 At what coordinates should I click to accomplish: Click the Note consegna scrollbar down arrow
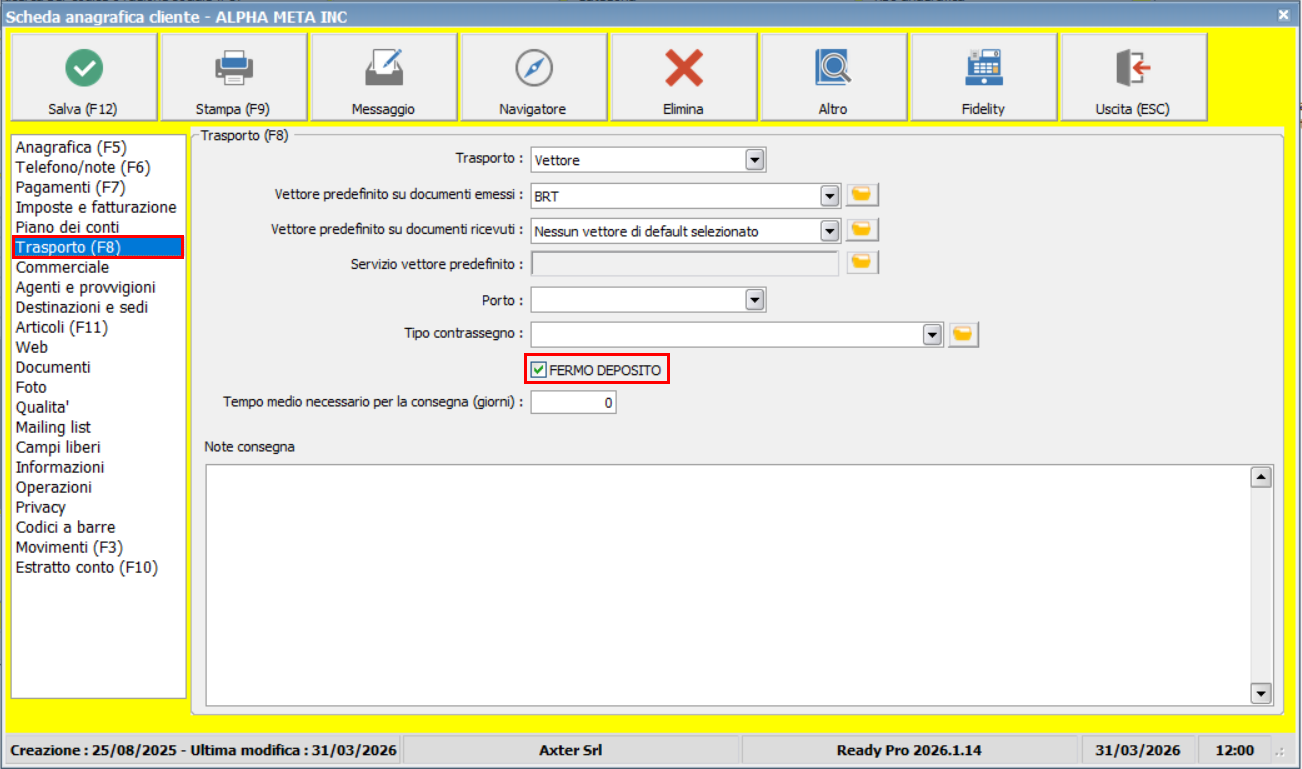point(1261,693)
